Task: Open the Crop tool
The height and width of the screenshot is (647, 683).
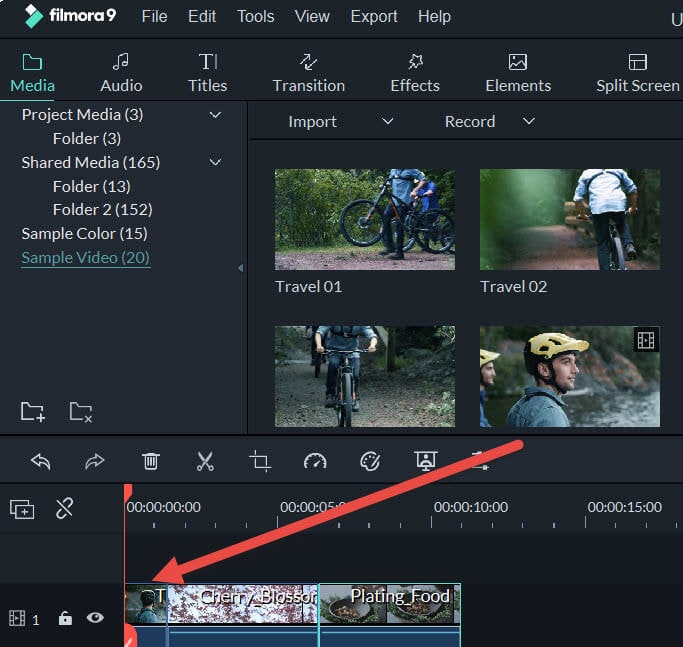Action: 260,461
